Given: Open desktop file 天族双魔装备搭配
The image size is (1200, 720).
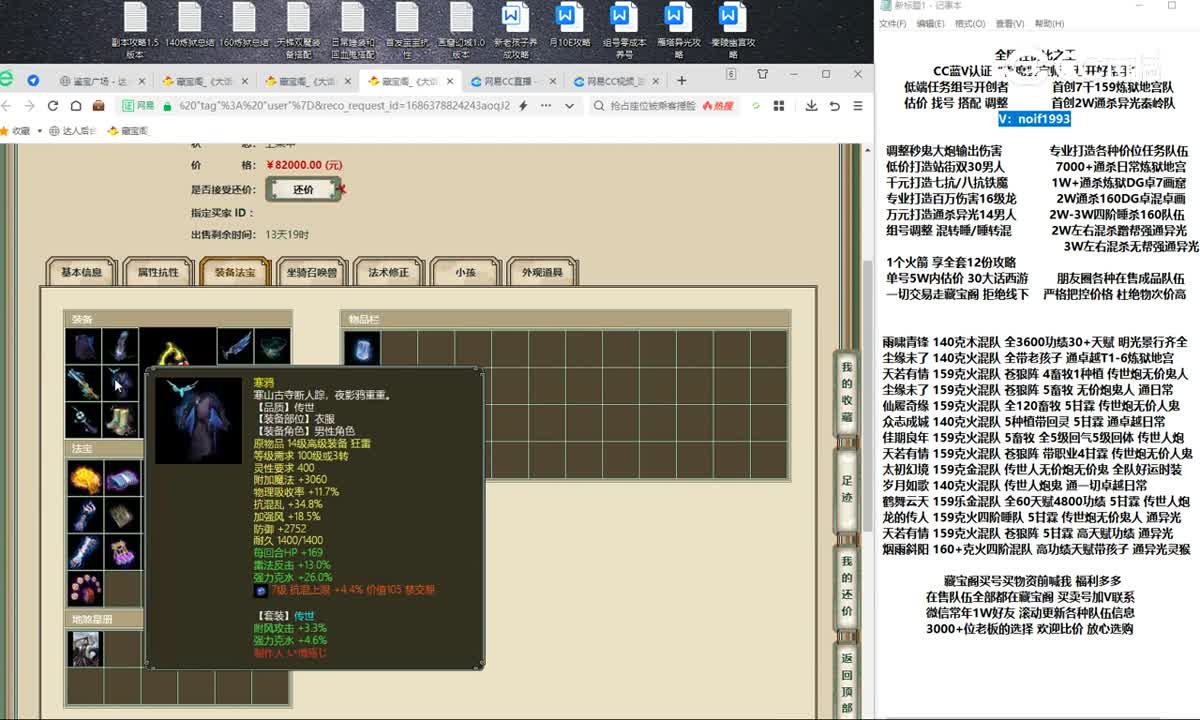Looking at the screenshot, I should [x=298, y=31].
